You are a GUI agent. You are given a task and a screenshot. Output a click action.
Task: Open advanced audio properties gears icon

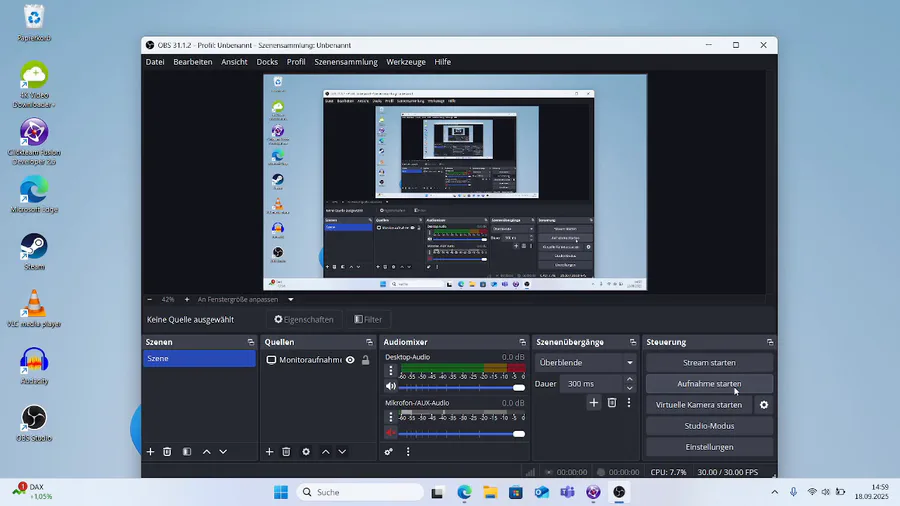(x=389, y=452)
